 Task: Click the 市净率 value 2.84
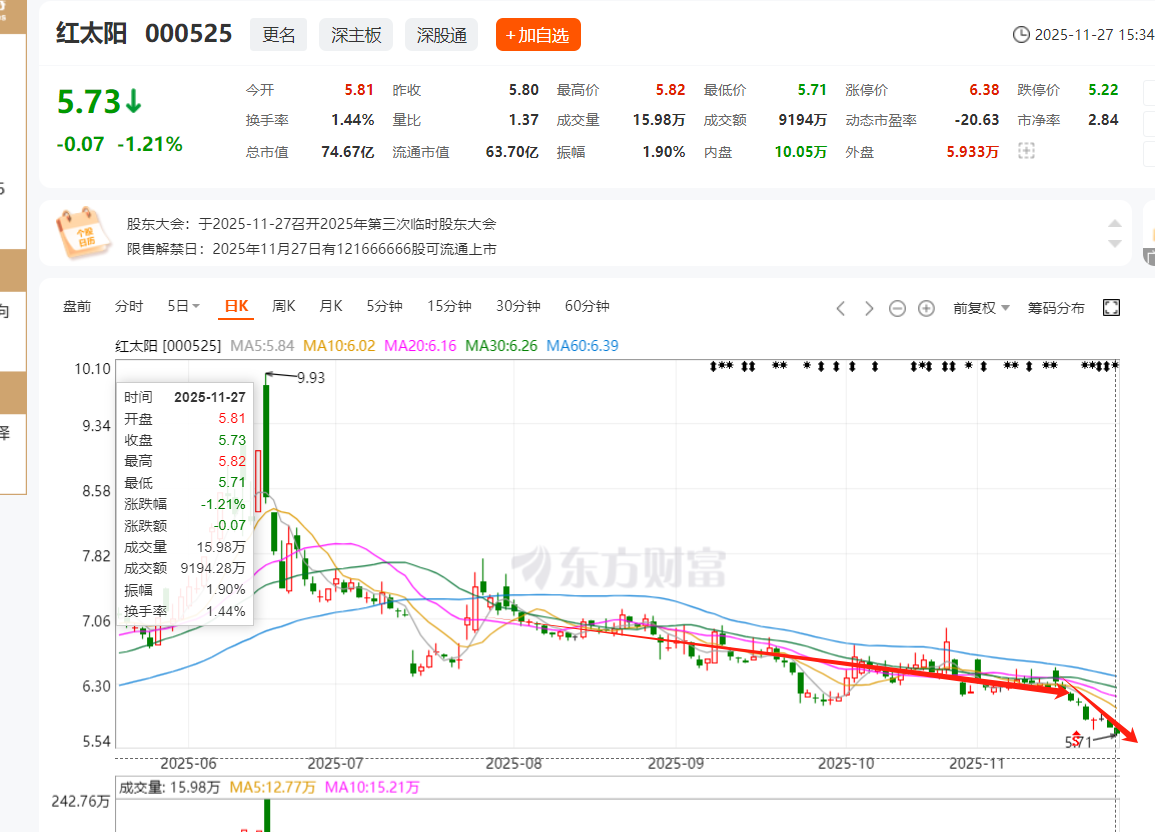click(x=1103, y=119)
